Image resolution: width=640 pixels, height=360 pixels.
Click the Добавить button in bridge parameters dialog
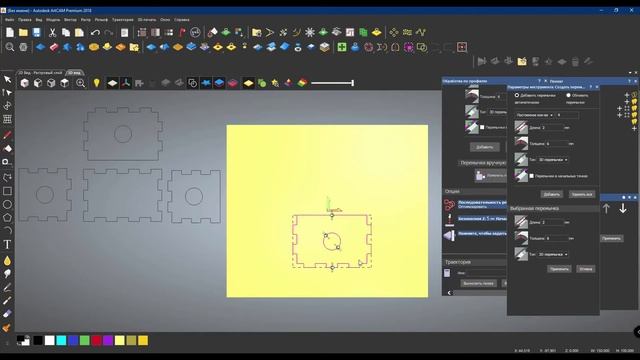click(552, 194)
